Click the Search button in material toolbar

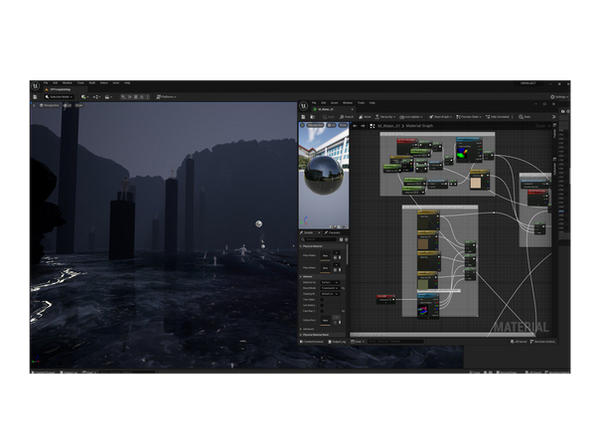pos(347,117)
